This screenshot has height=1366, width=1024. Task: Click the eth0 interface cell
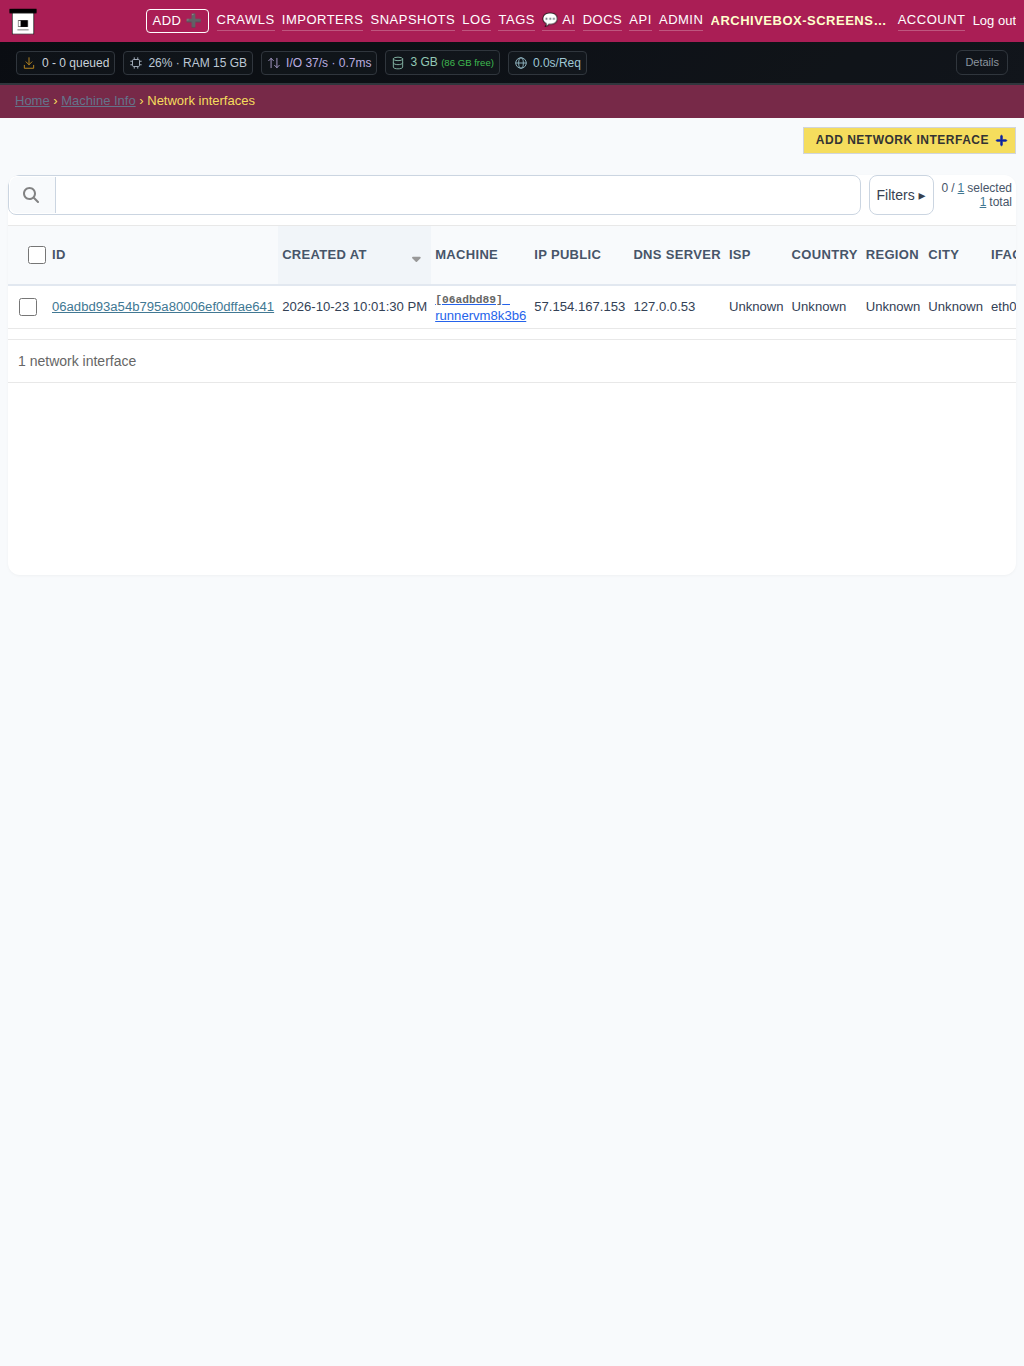coord(1003,307)
